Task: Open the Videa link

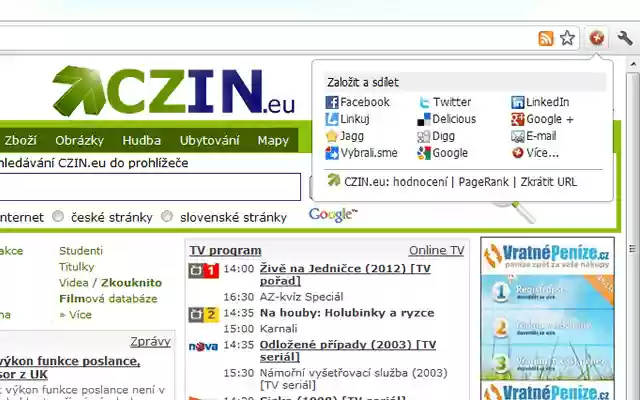Action: click(x=73, y=282)
